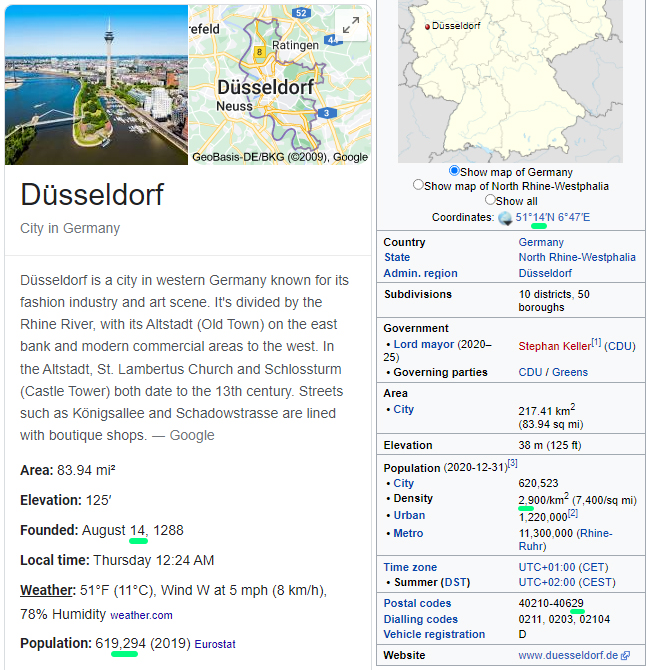Open the Urban population link

point(409,515)
